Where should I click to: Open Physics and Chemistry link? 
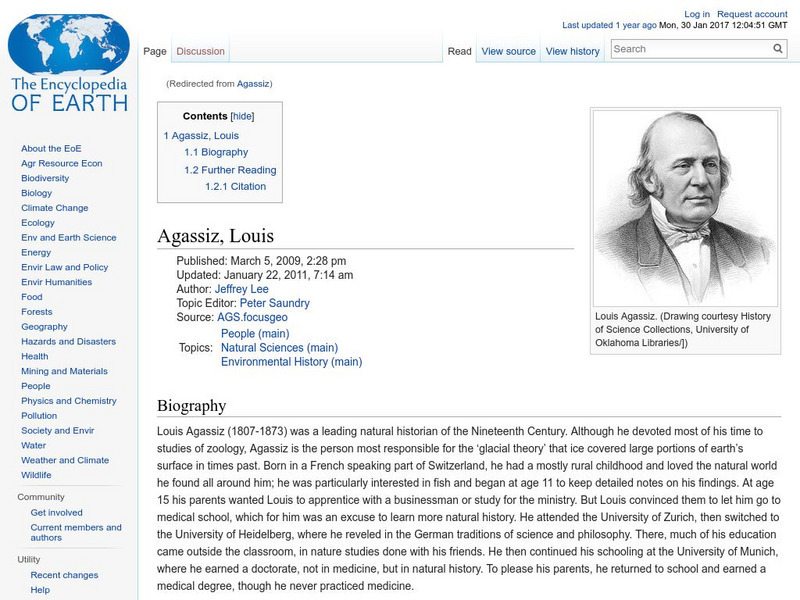coord(69,401)
